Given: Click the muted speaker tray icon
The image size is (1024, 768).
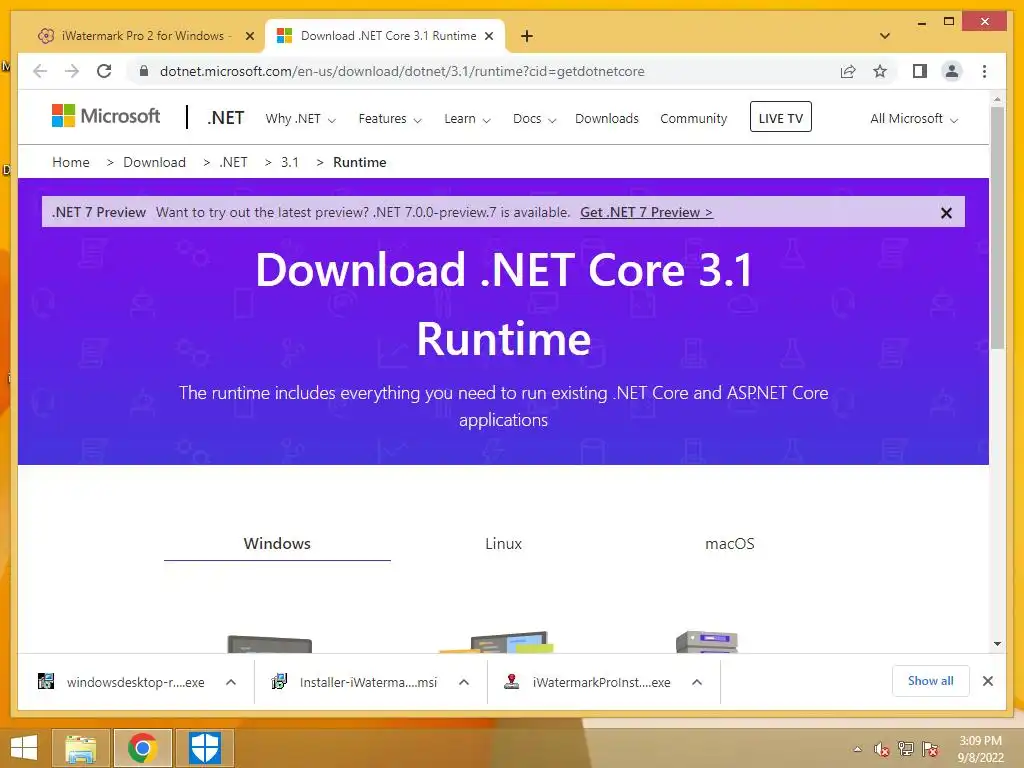Looking at the screenshot, I should click(882, 749).
